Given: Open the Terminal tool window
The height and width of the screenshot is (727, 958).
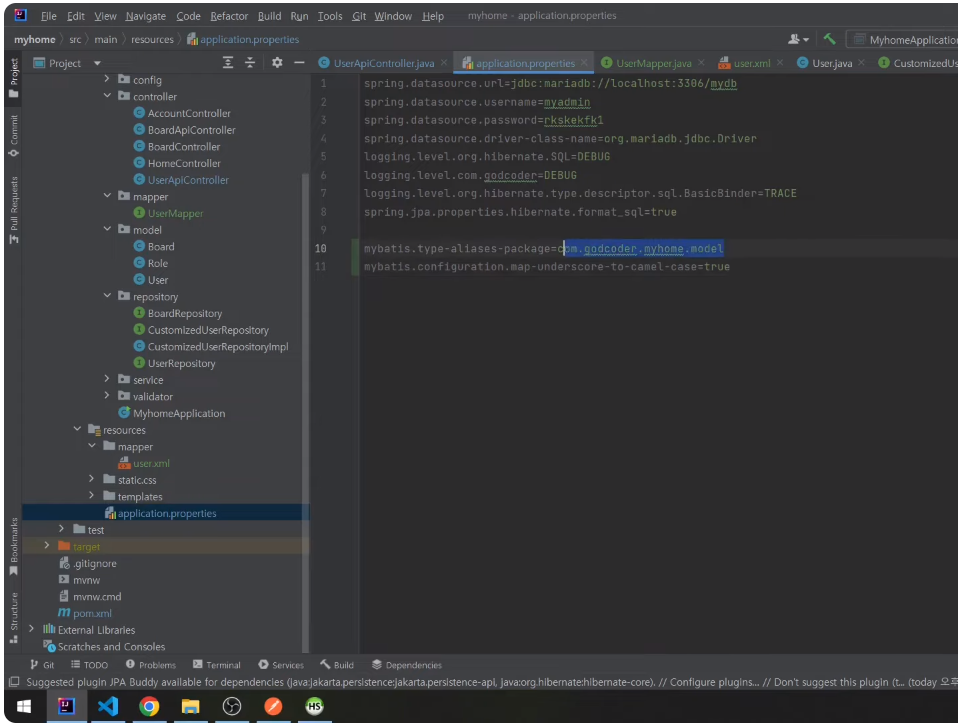Looking at the screenshot, I should pos(216,665).
